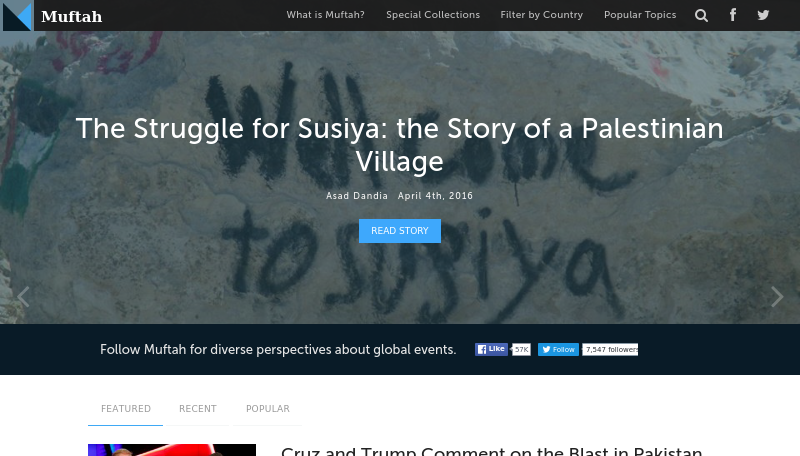Click the Facebook Like button
800x456 pixels.
coord(491,349)
